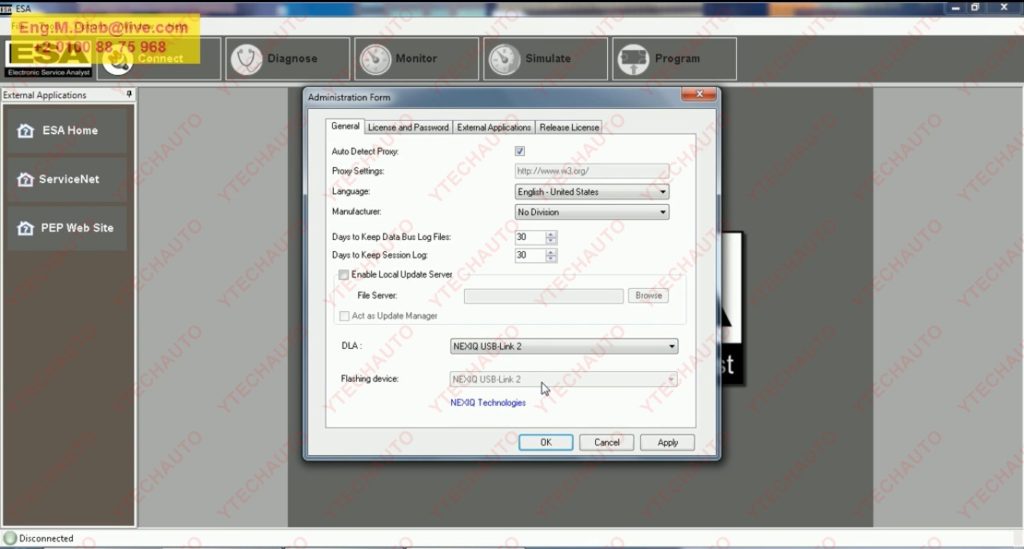Click the File Server input field
Screen dimensions: 1024x549
coord(543,296)
